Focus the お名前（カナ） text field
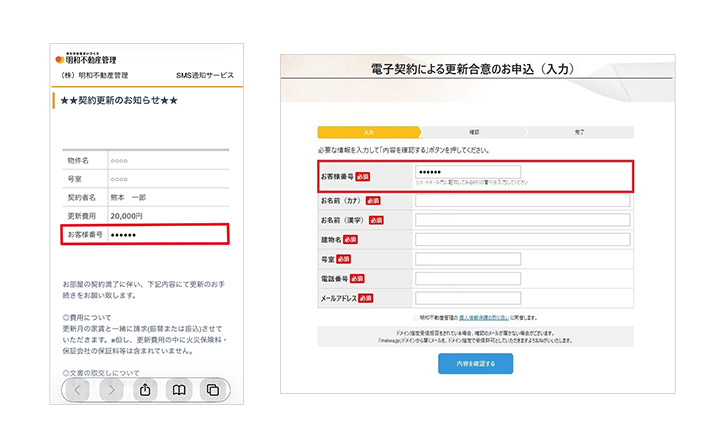The height and width of the screenshot is (448, 724). (x=522, y=200)
